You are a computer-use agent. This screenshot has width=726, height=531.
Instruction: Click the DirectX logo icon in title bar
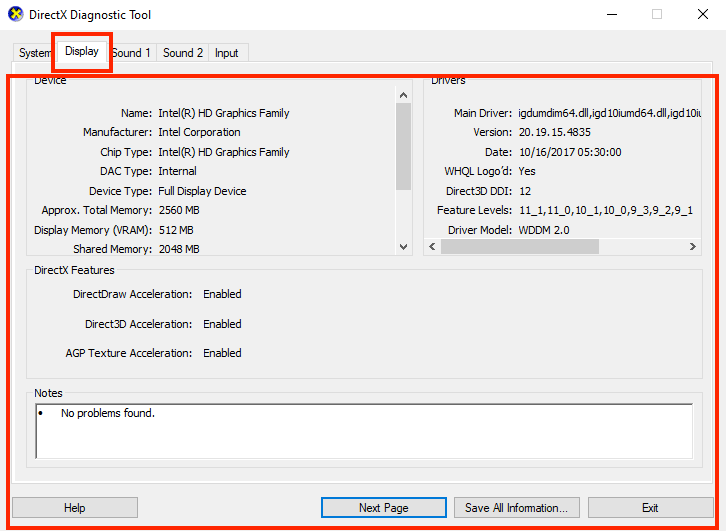[16, 14]
